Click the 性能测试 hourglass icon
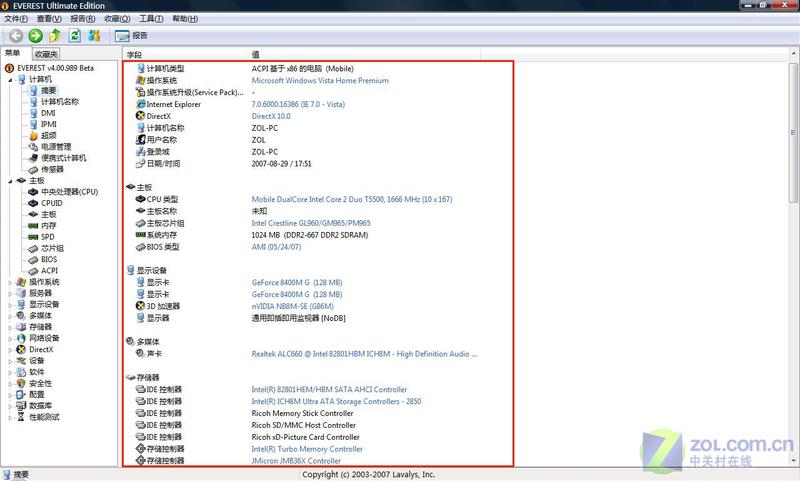Image resolution: width=800 pixels, height=481 pixels. pyautogui.click(x=21, y=417)
